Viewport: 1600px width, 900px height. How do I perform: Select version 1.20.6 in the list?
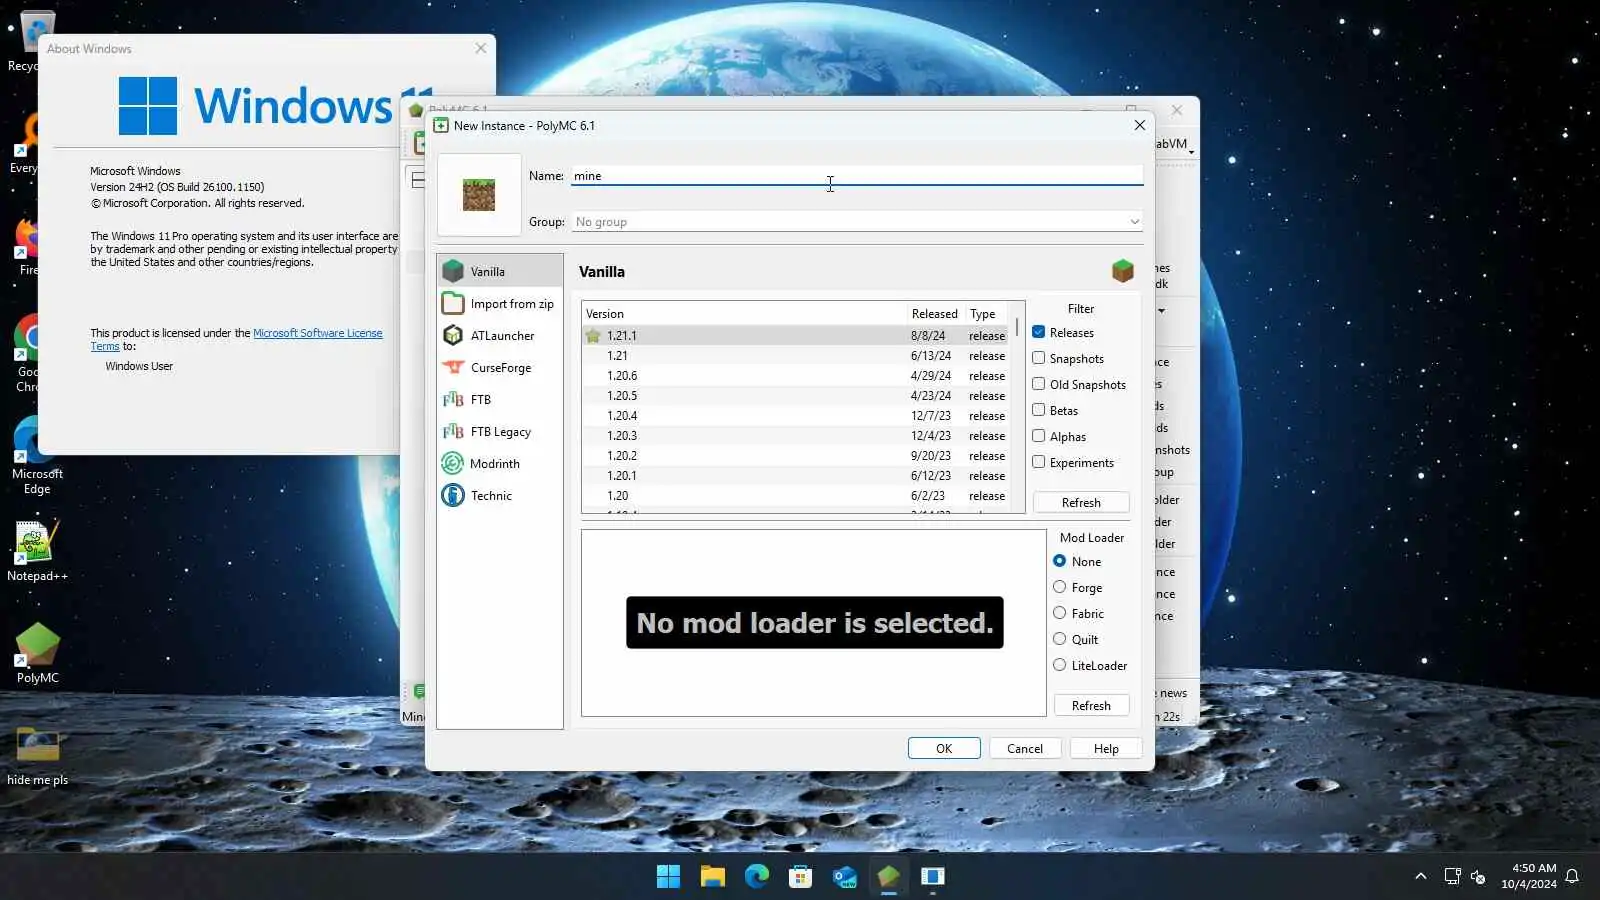coord(796,376)
